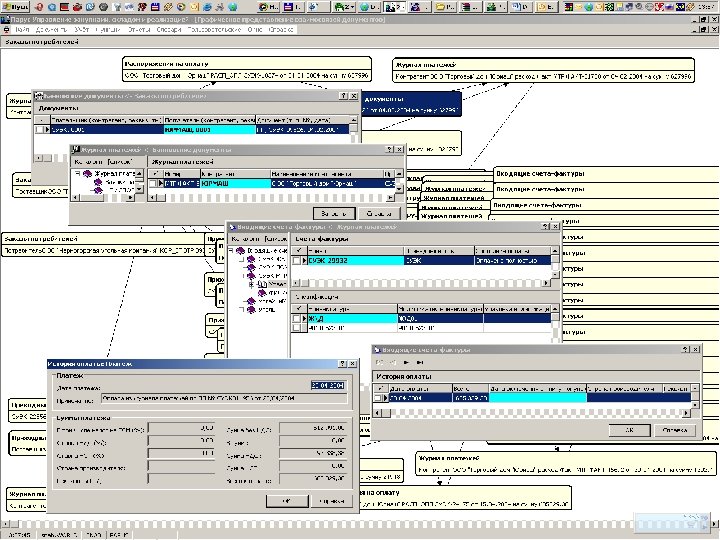
Task: Collapse Журнал платежей root tree node
Action: [78, 174]
